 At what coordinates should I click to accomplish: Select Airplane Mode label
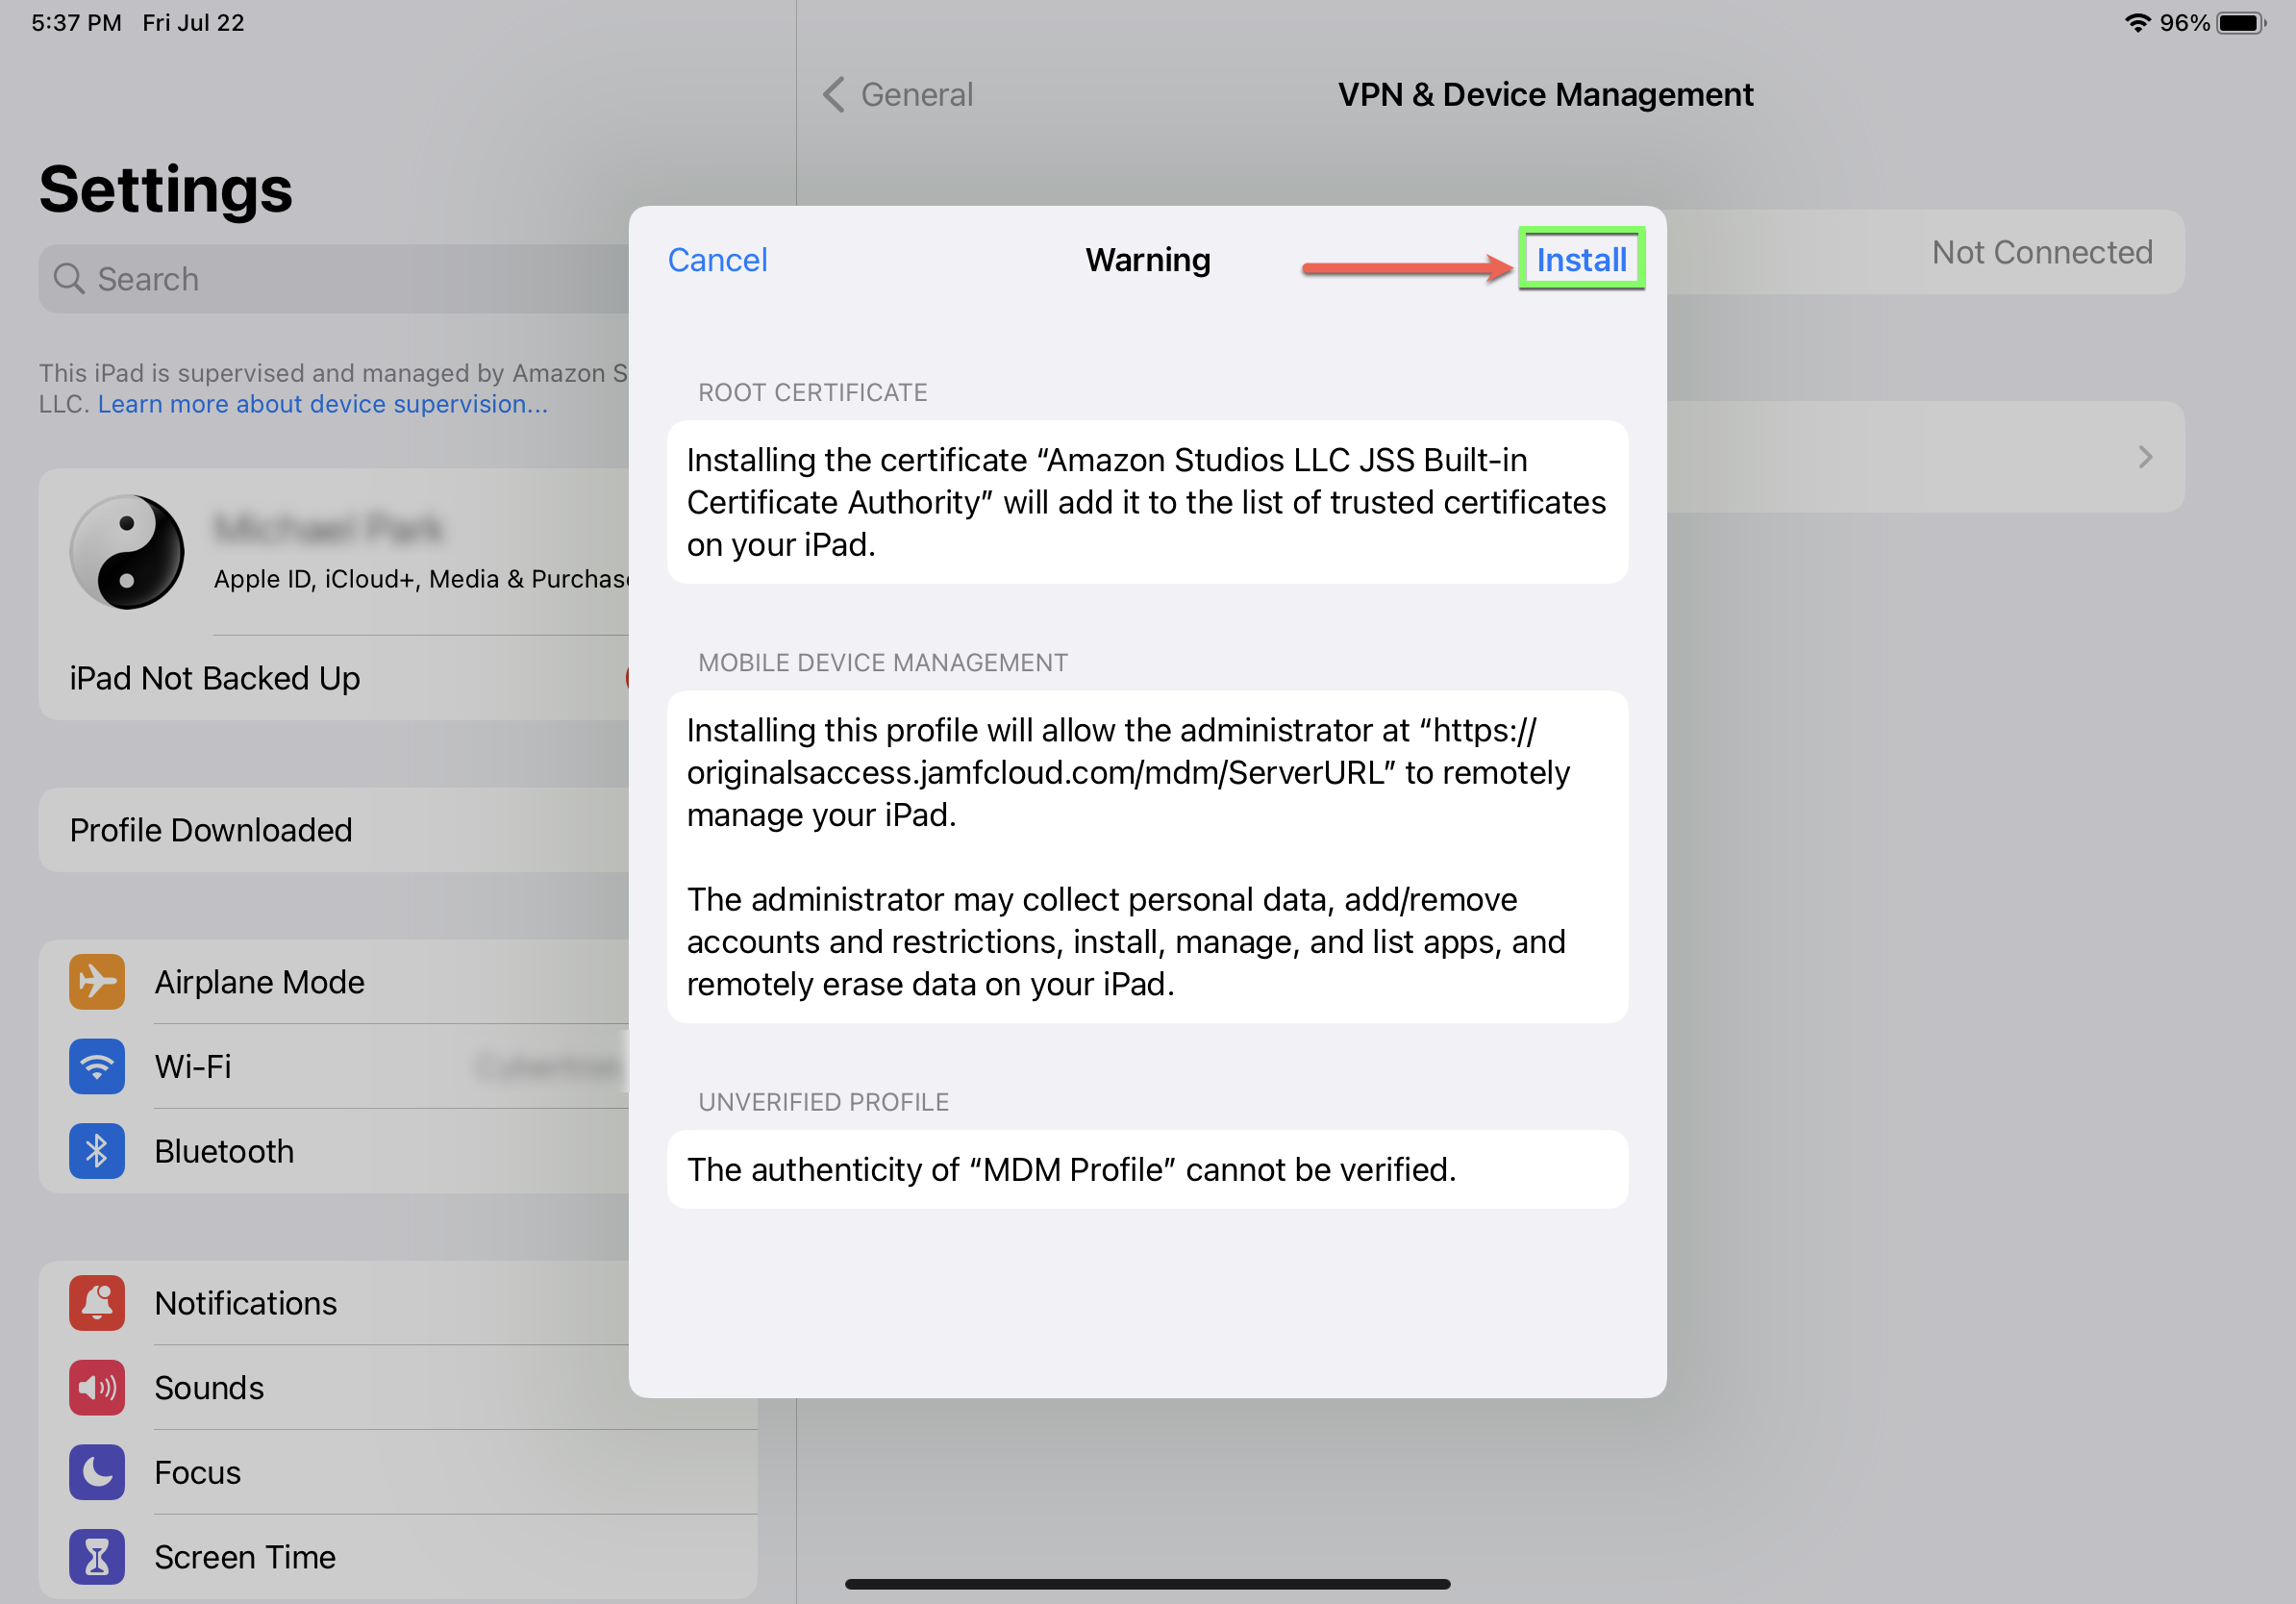pos(259,982)
